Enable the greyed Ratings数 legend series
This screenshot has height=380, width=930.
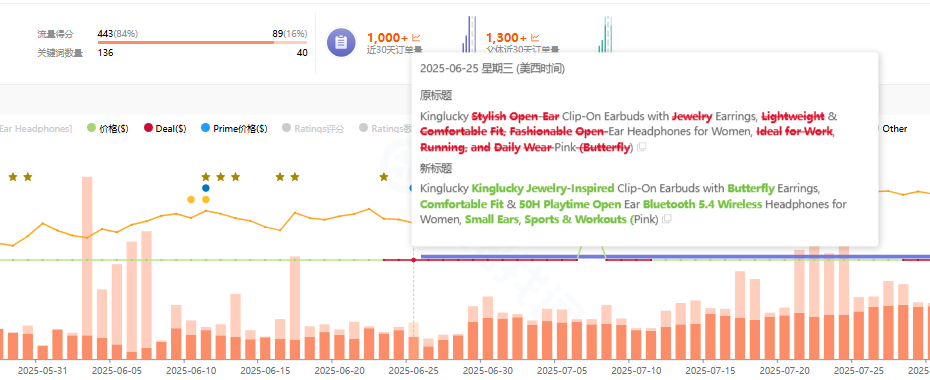click(386, 128)
